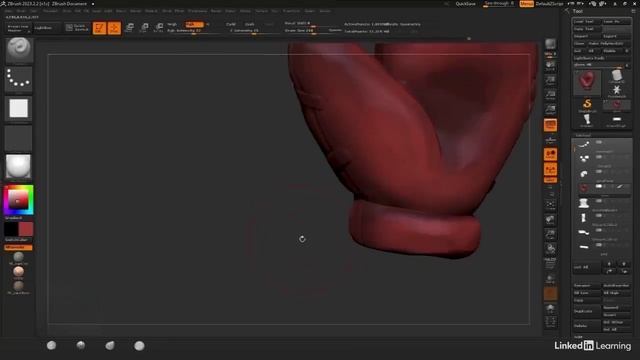Open the Dots stroke type selector
This screenshot has height=360, width=640.
(x=18, y=79)
